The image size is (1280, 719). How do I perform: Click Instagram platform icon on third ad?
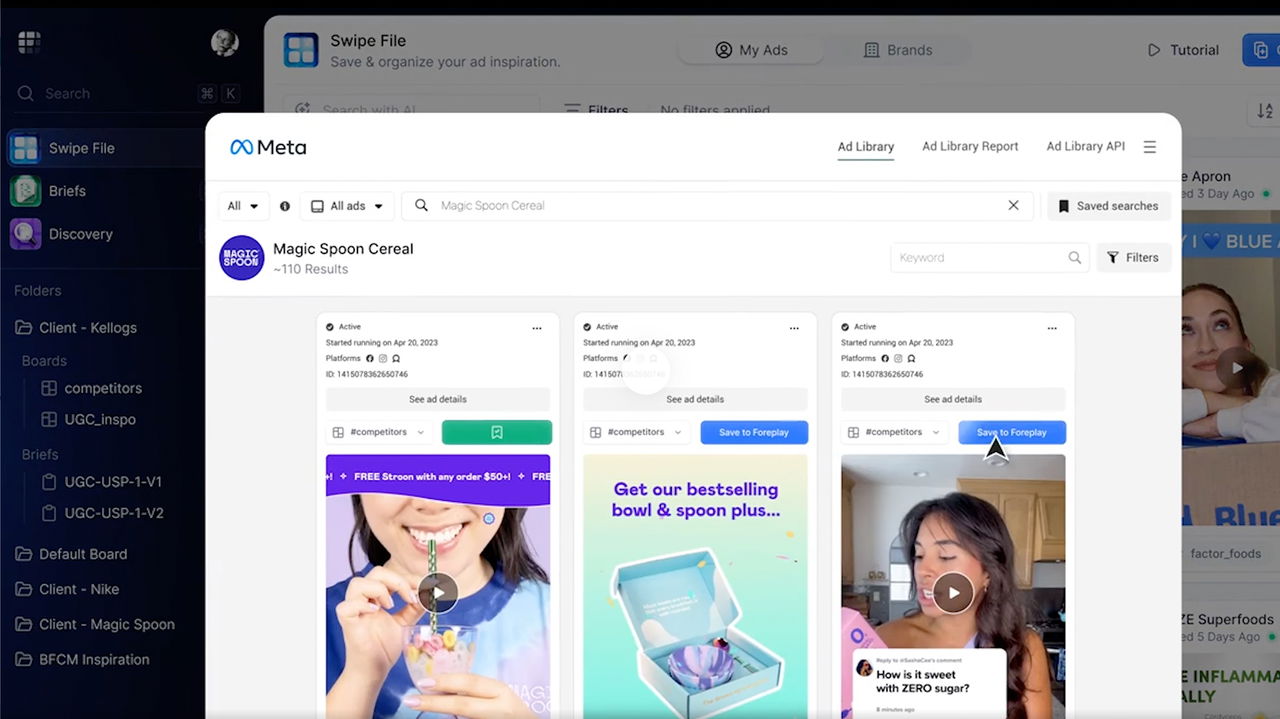[897, 358]
